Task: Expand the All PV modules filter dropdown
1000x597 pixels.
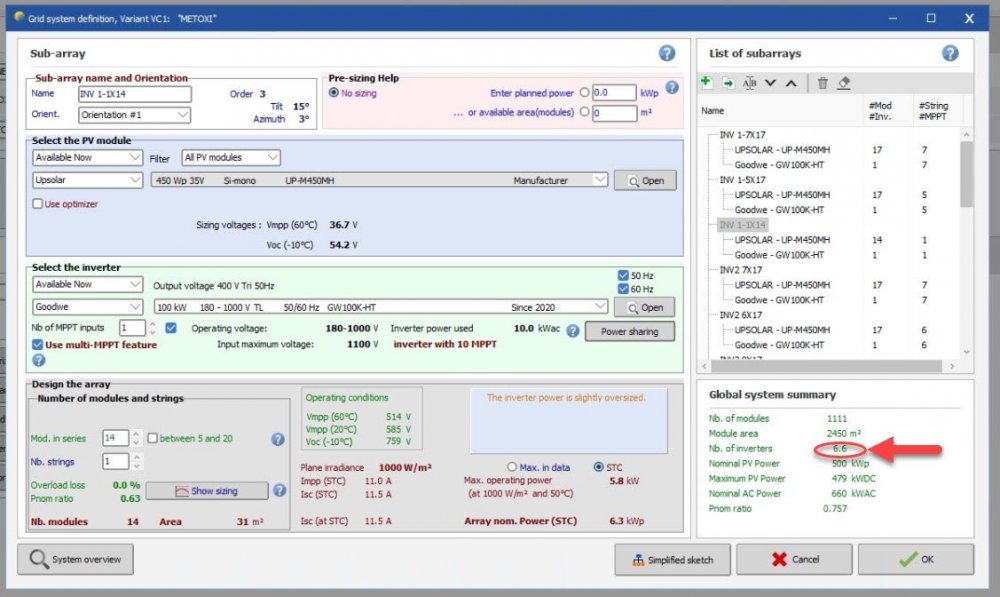Action: pos(230,158)
